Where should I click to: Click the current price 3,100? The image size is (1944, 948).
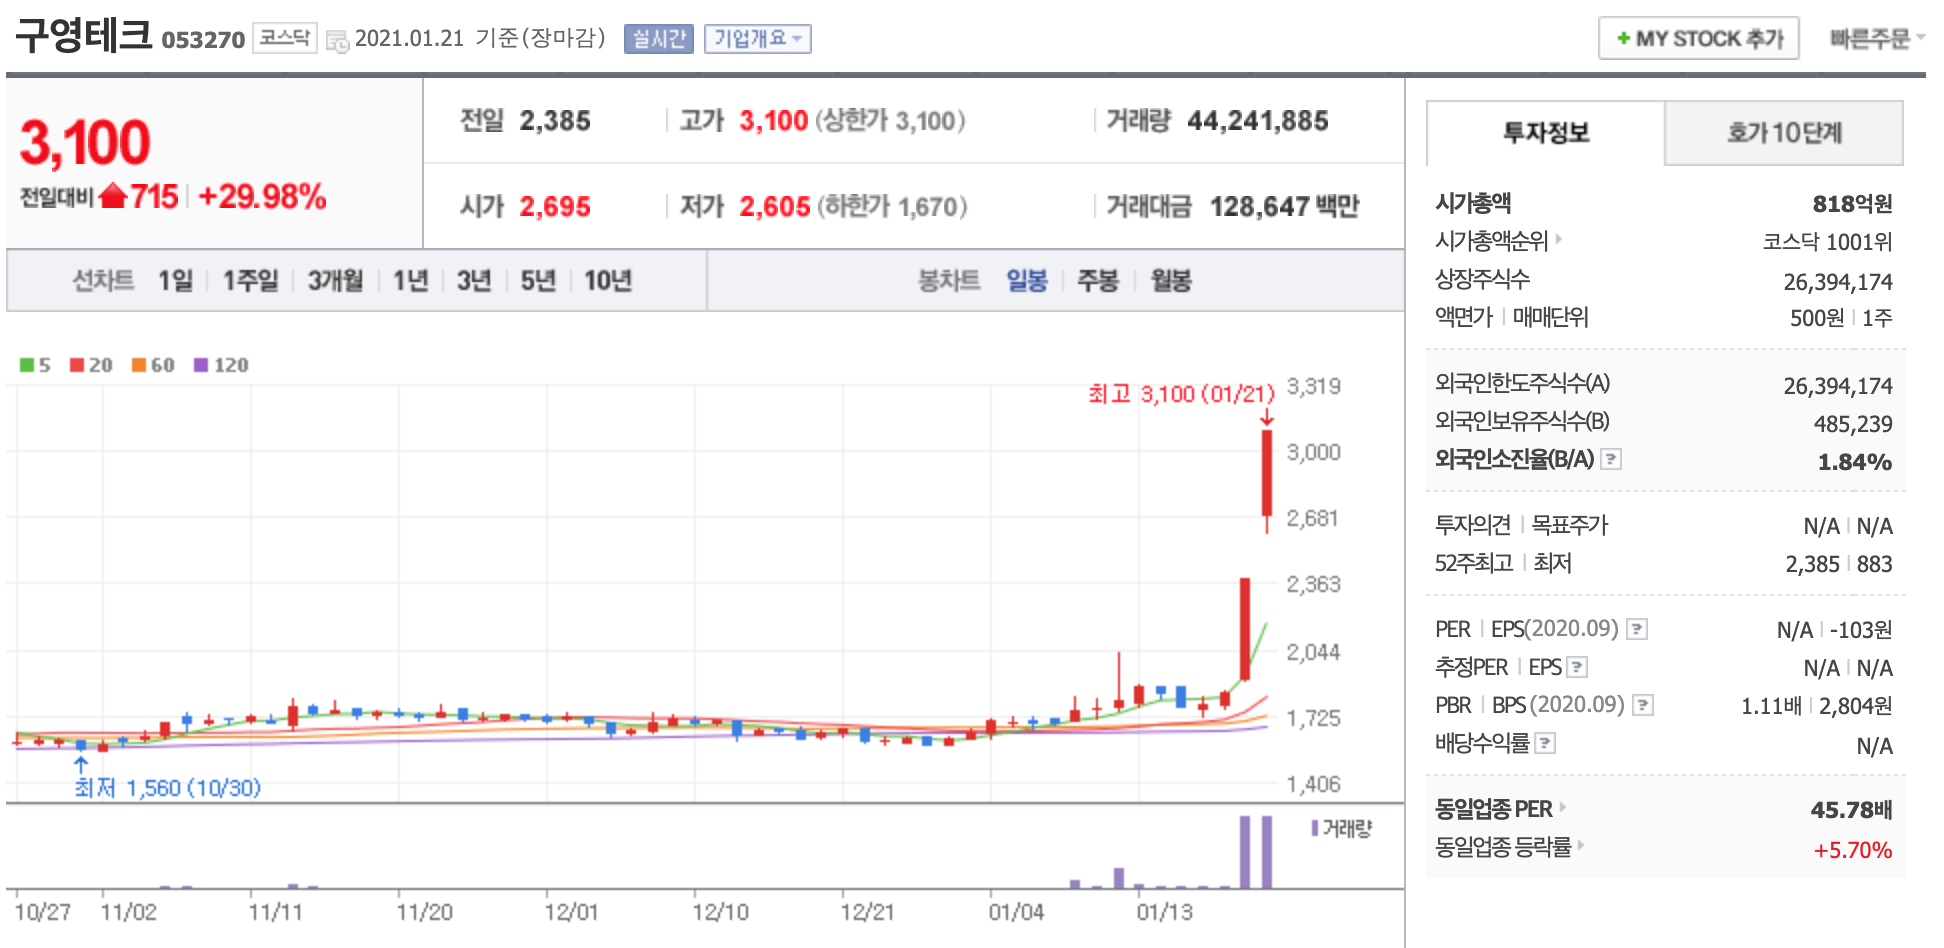(85, 143)
